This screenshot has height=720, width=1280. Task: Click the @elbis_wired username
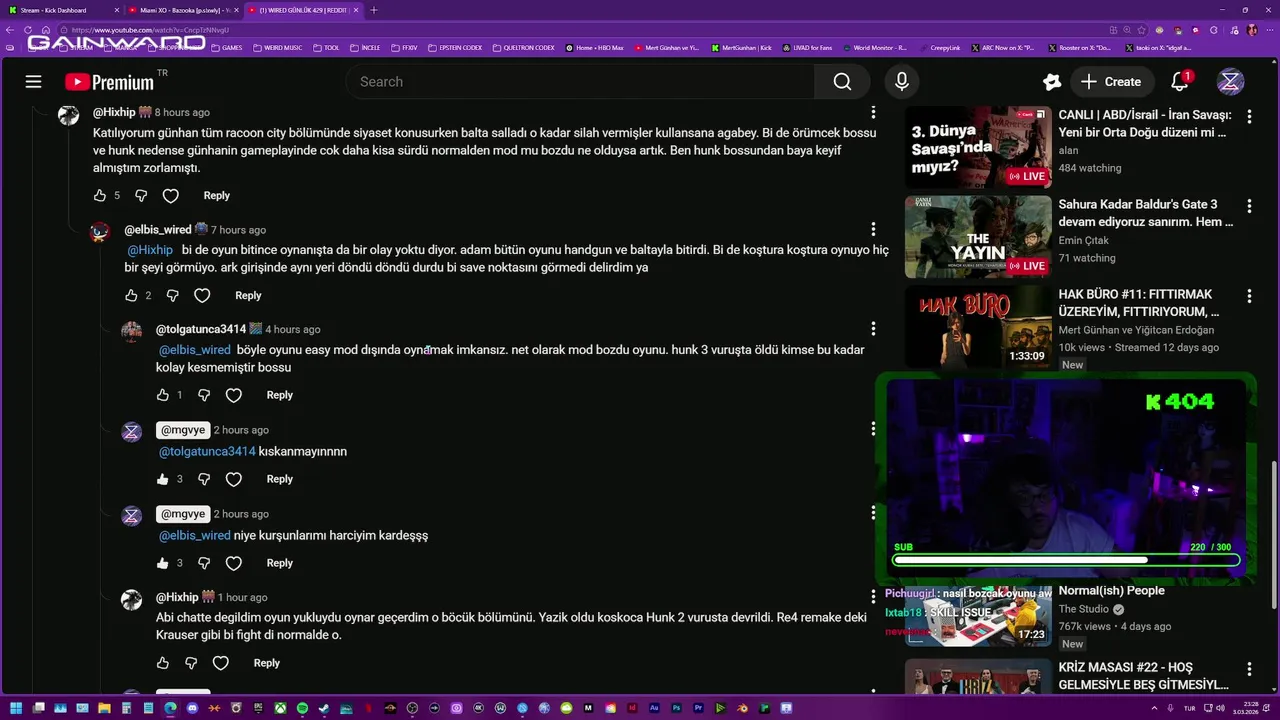(x=158, y=230)
